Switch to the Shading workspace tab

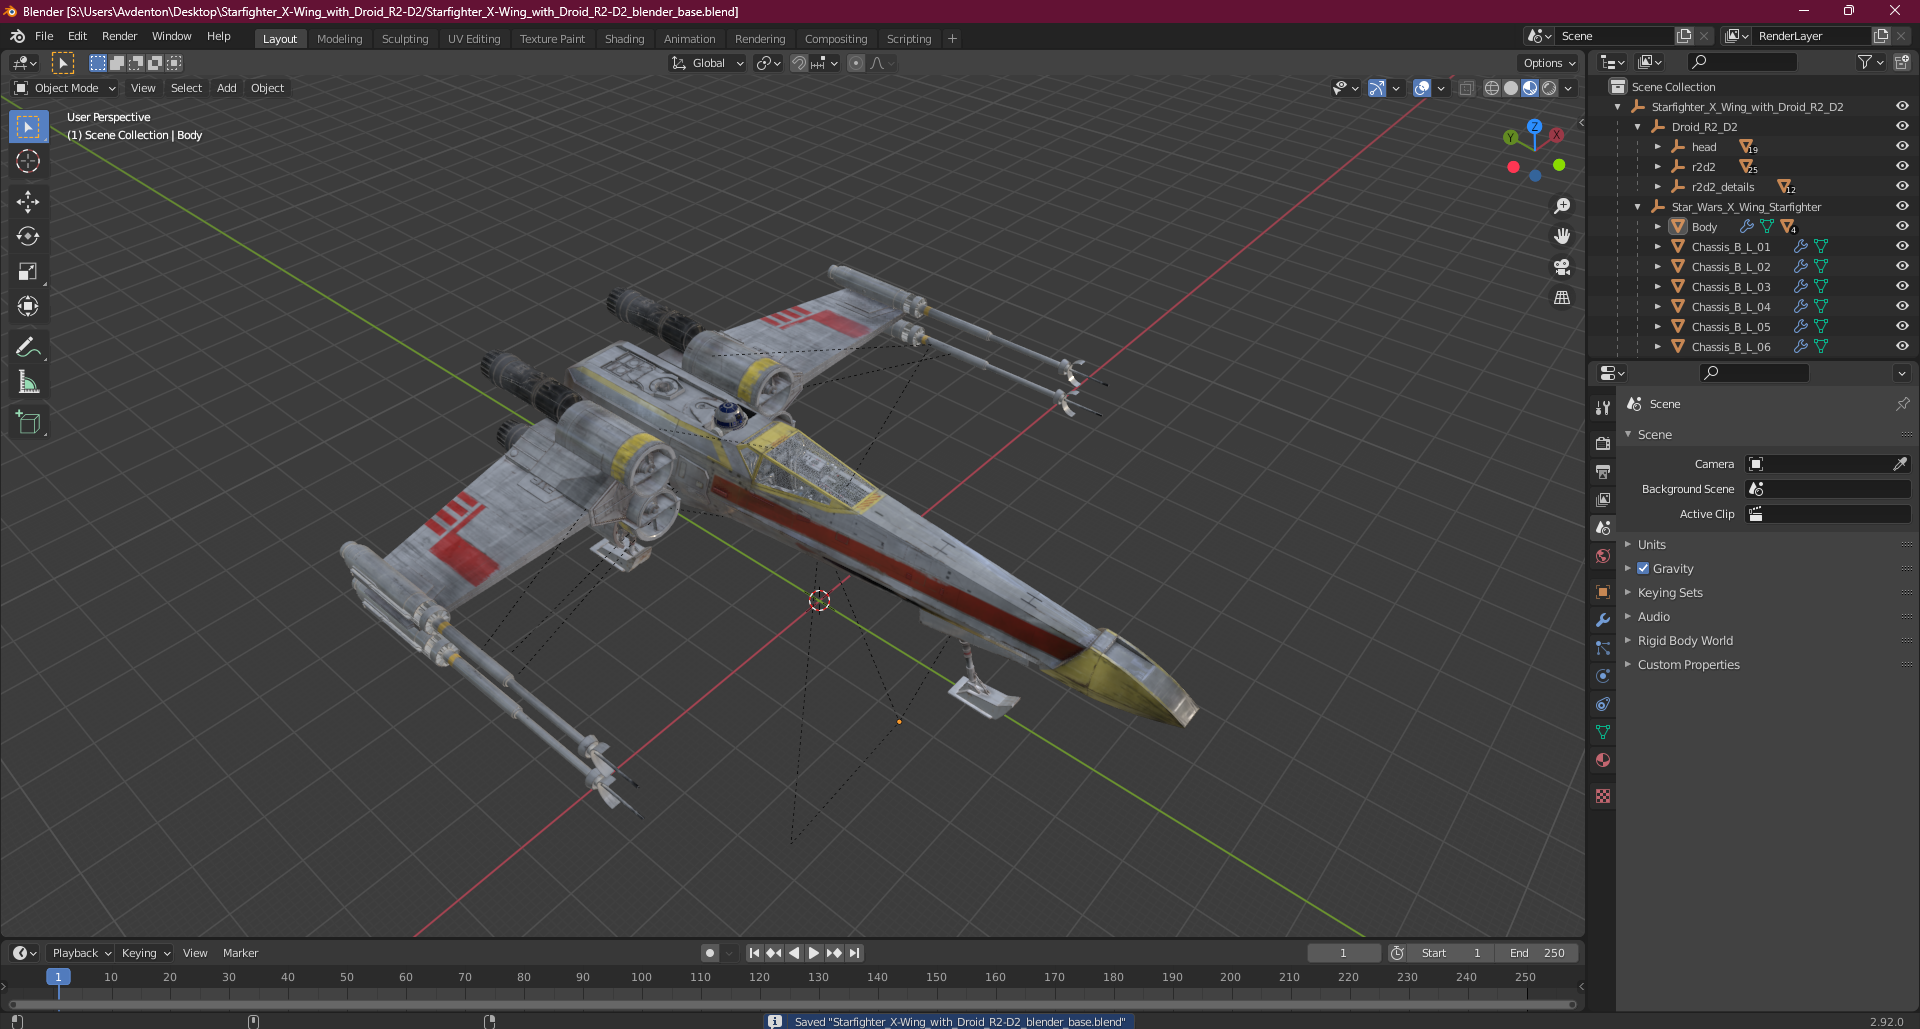(624, 39)
